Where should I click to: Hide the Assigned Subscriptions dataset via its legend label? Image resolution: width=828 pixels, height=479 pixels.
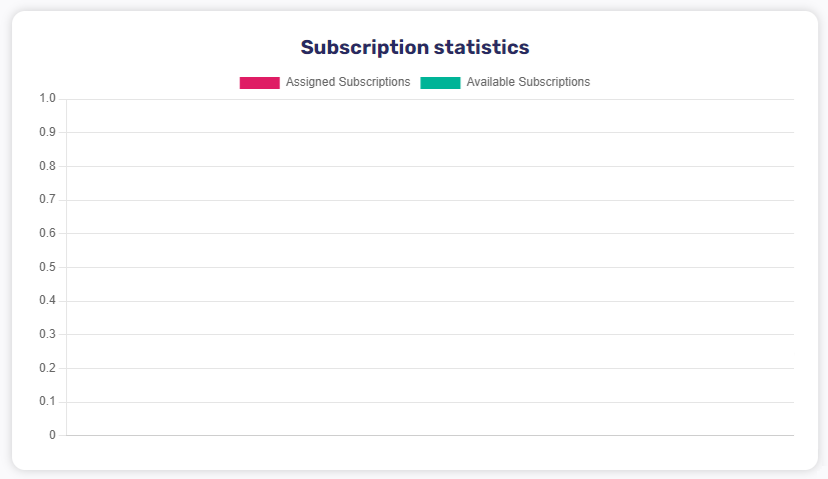(x=348, y=82)
